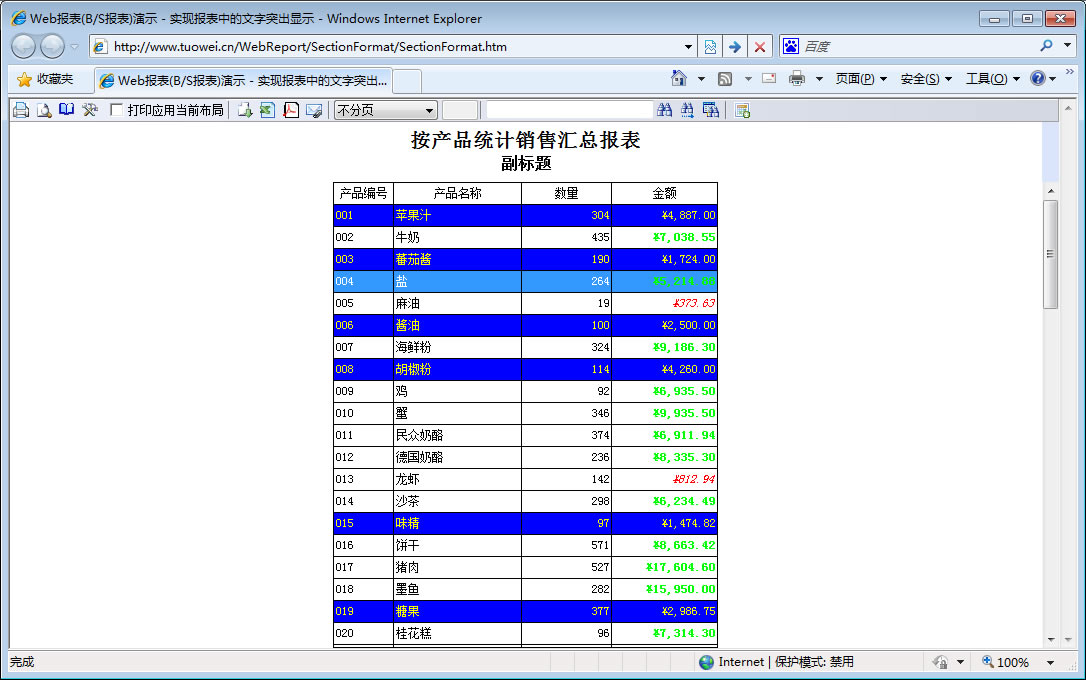
Task: Click in the 百度 search box
Action: pyautogui.click(x=915, y=46)
